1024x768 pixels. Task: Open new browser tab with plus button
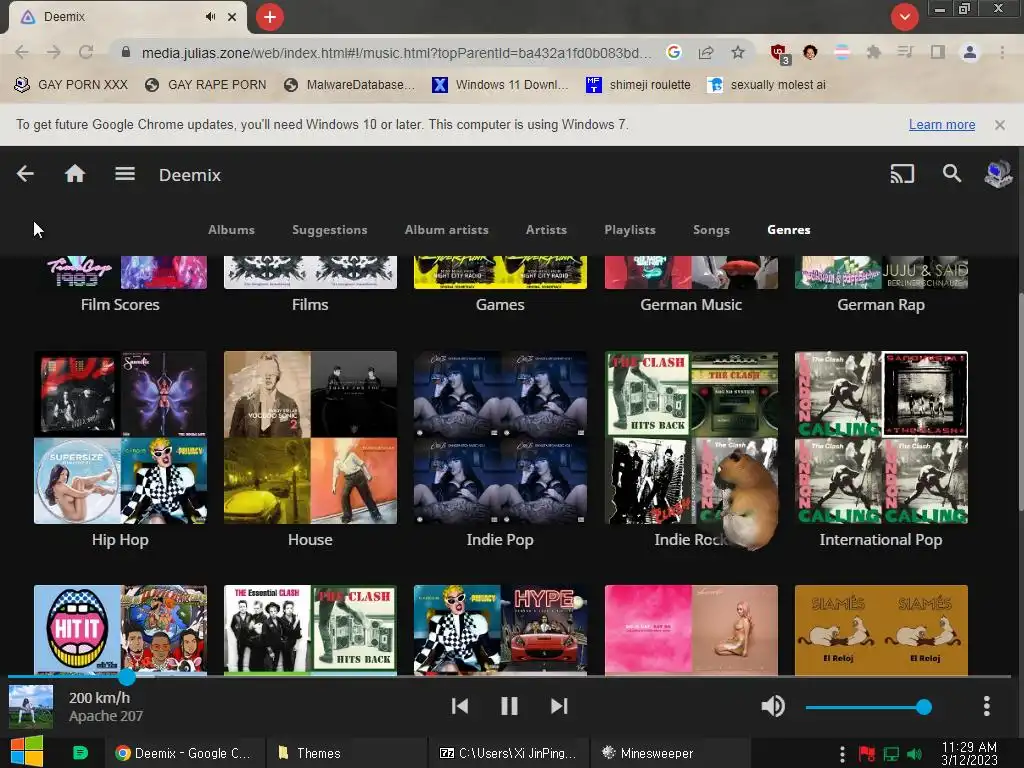pos(270,17)
